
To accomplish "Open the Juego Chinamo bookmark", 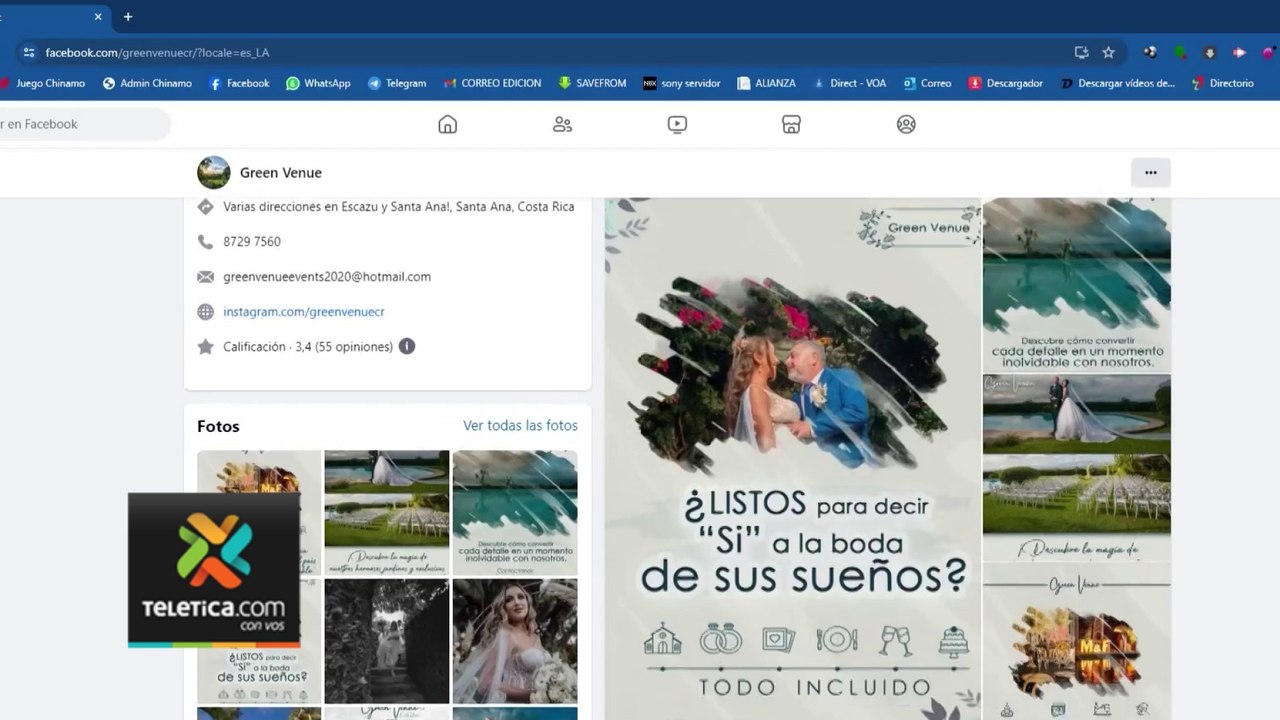I will pos(43,84).
